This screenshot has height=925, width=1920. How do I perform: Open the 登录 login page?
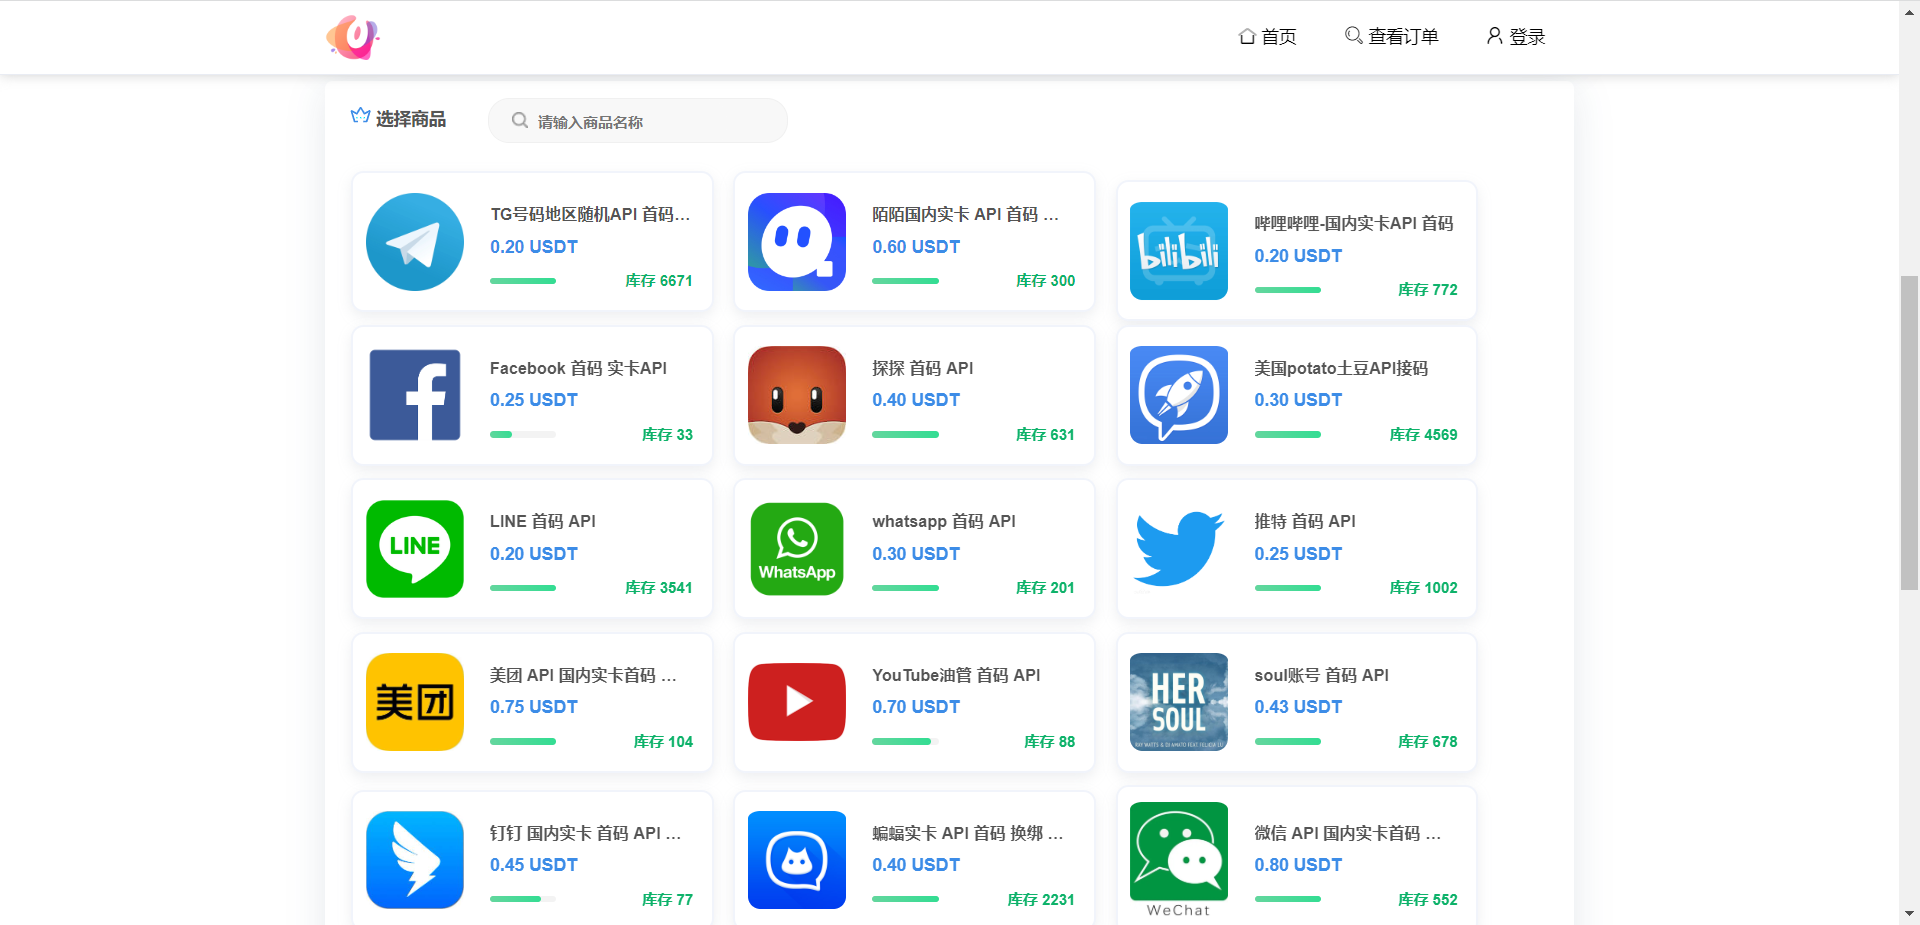pyautogui.click(x=1516, y=37)
